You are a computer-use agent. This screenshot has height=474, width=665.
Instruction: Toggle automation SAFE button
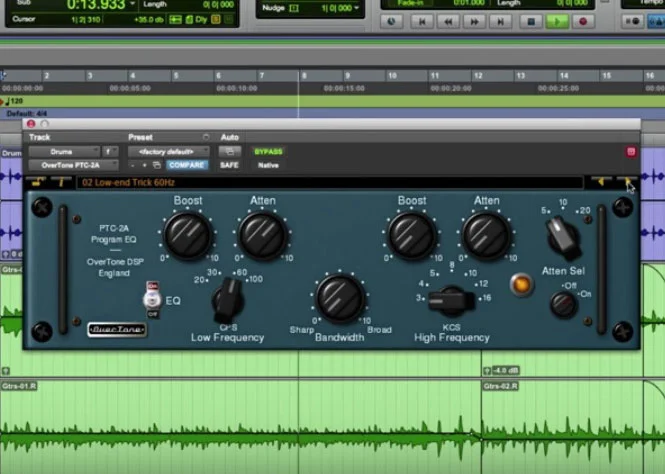tap(229, 165)
